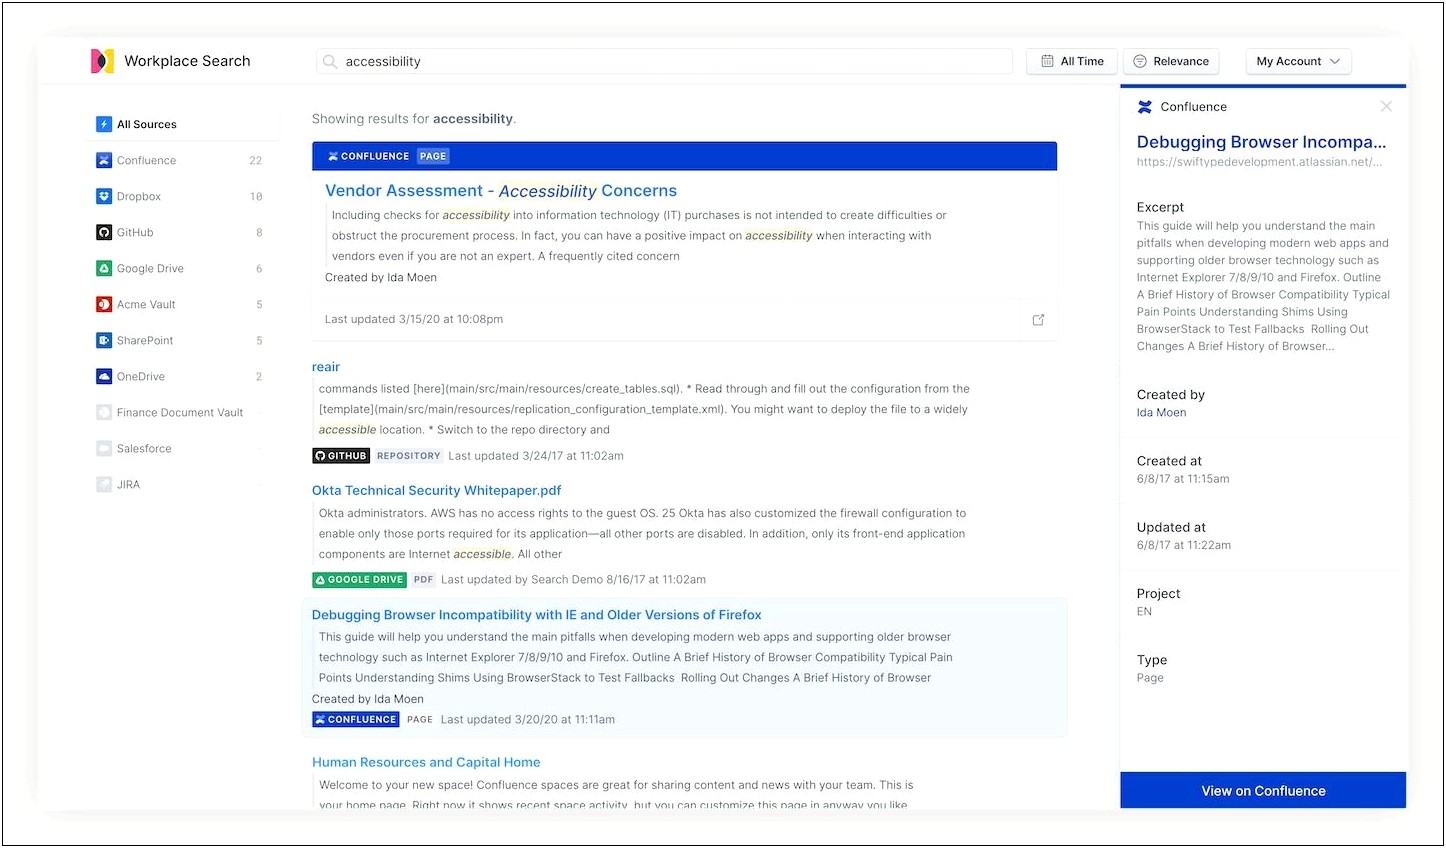Open Vendor Assessment - Accessibility Concerns result
This screenshot has height=848, width=1446.
tap(501, 191)
